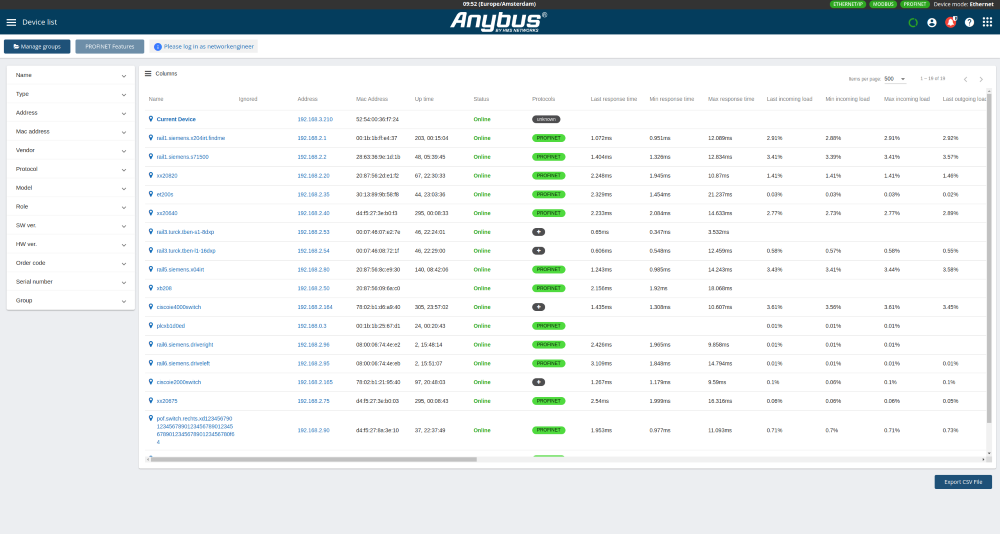This screenshot has height=534, width=1000.
Task: Expand the Mac address filter
Action: tap(71, 131)
